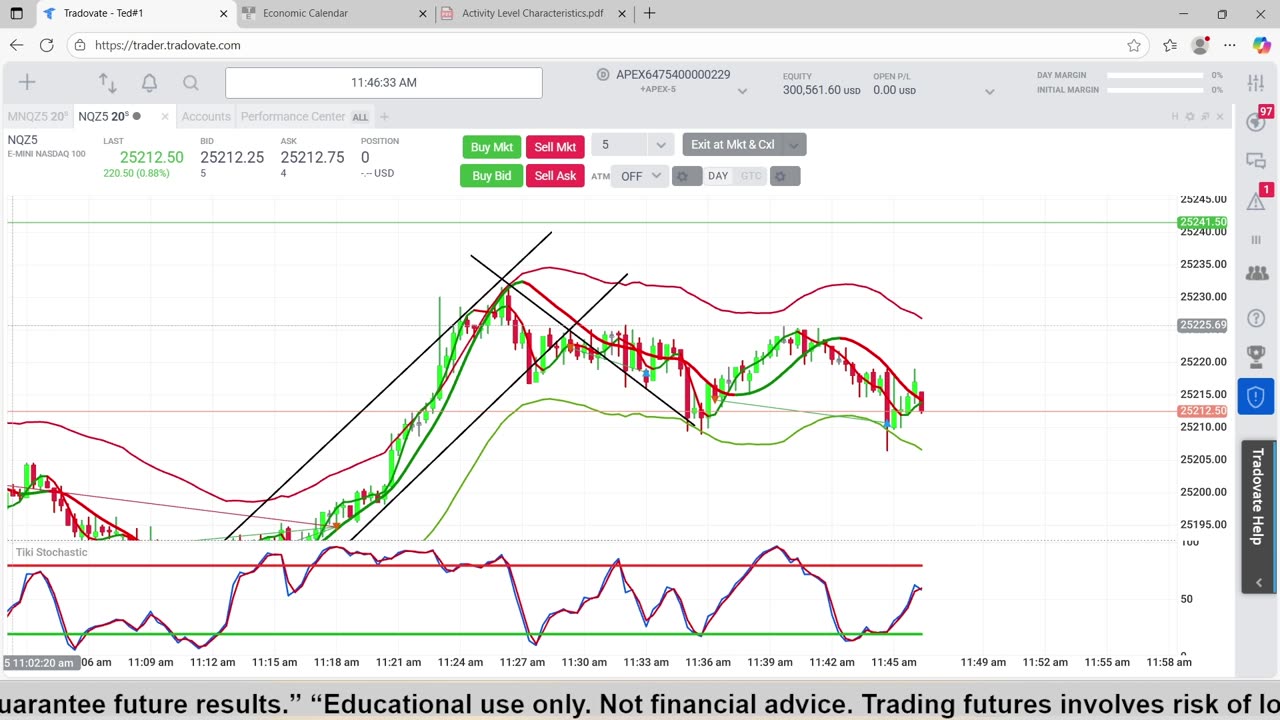The width and height of the screenshot is (1280, 720).
Task: Open chat messages icon in sidebar
Action: click(1256, 161)
